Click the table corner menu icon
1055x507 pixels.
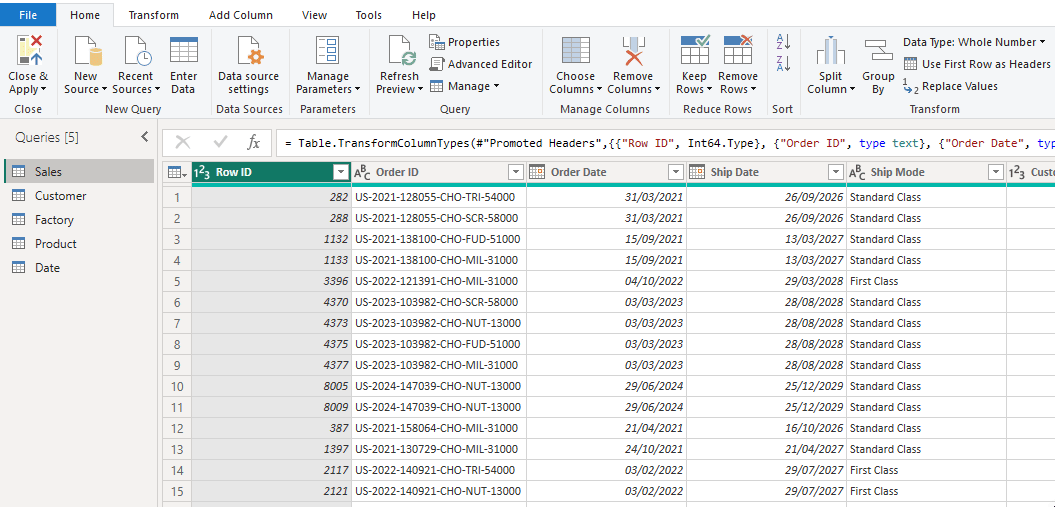[x=177, y=173]
